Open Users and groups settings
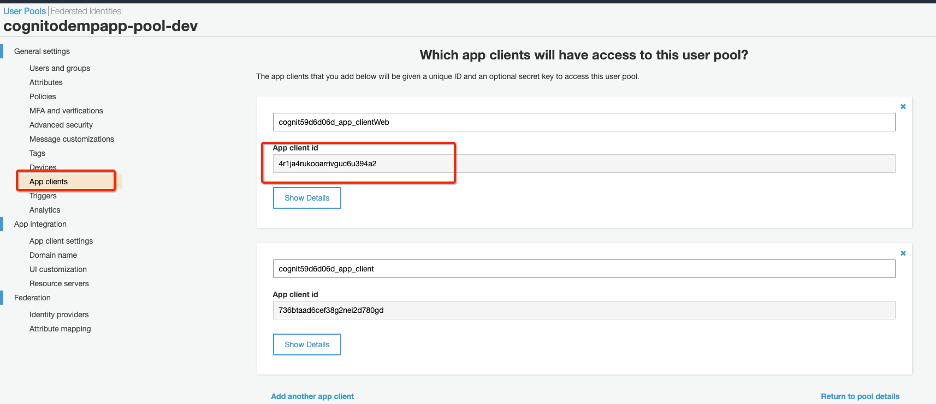Viewport: 936px width, 404px height. (59, 68)
